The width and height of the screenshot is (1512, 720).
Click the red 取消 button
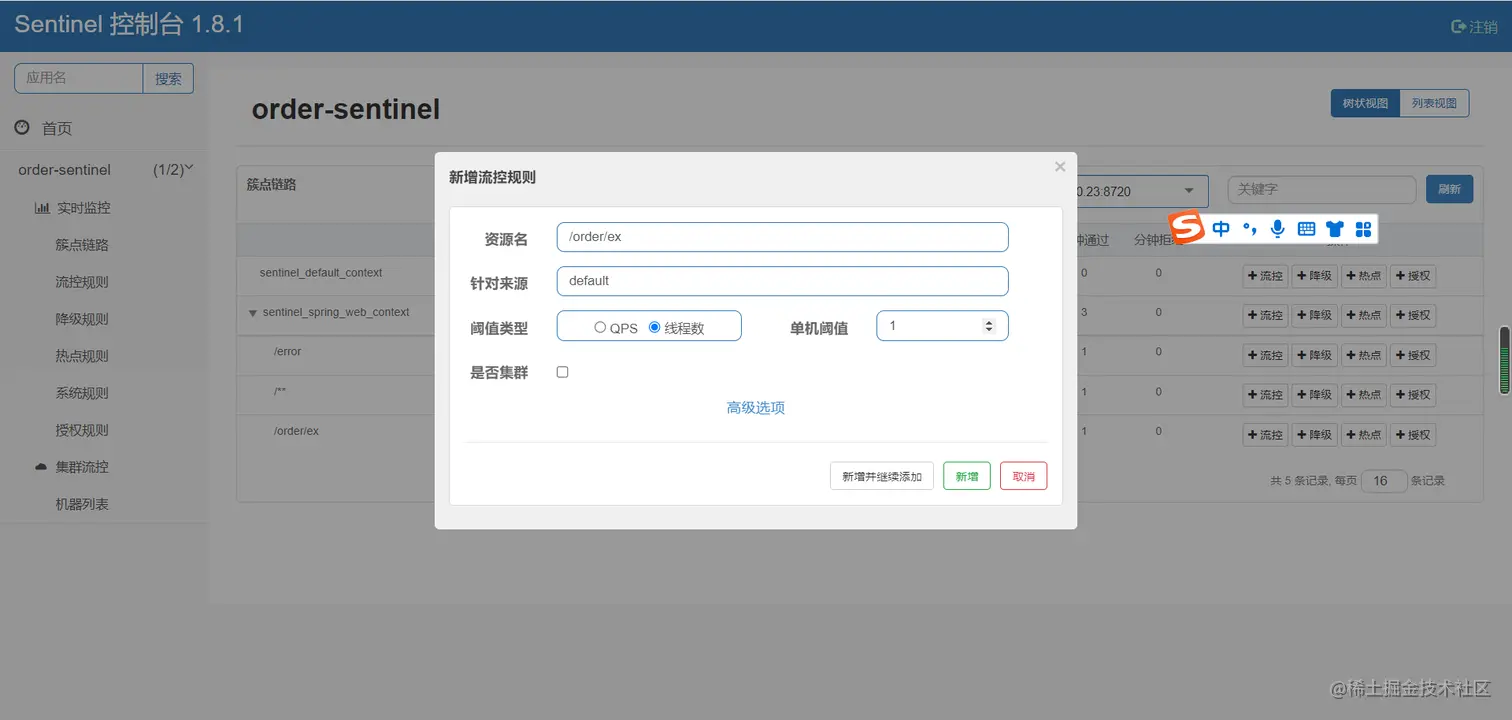coord(1024,476)
